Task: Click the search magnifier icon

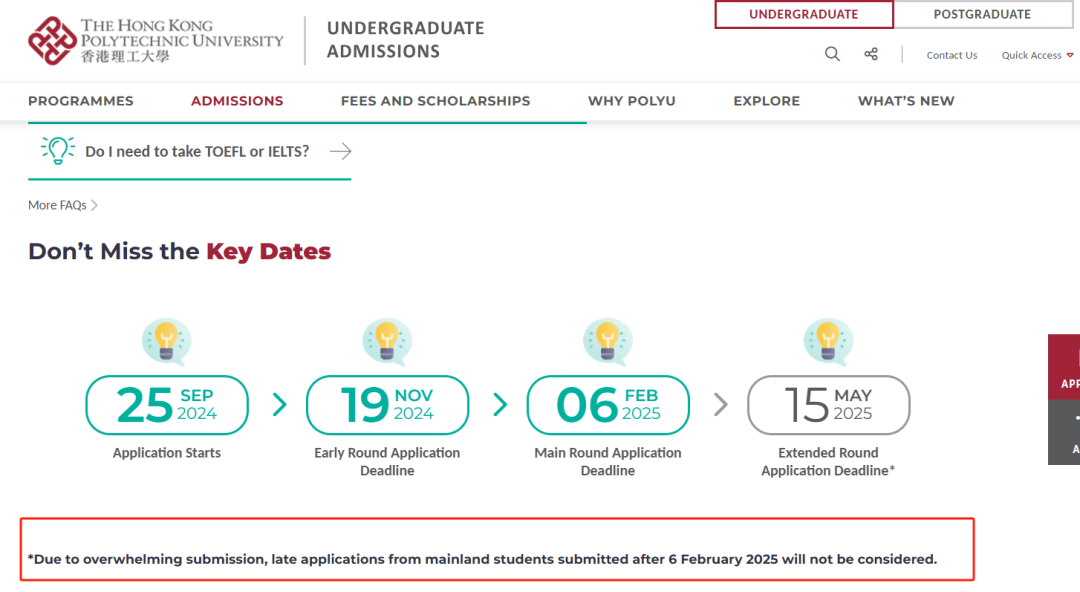Action: 832,54
